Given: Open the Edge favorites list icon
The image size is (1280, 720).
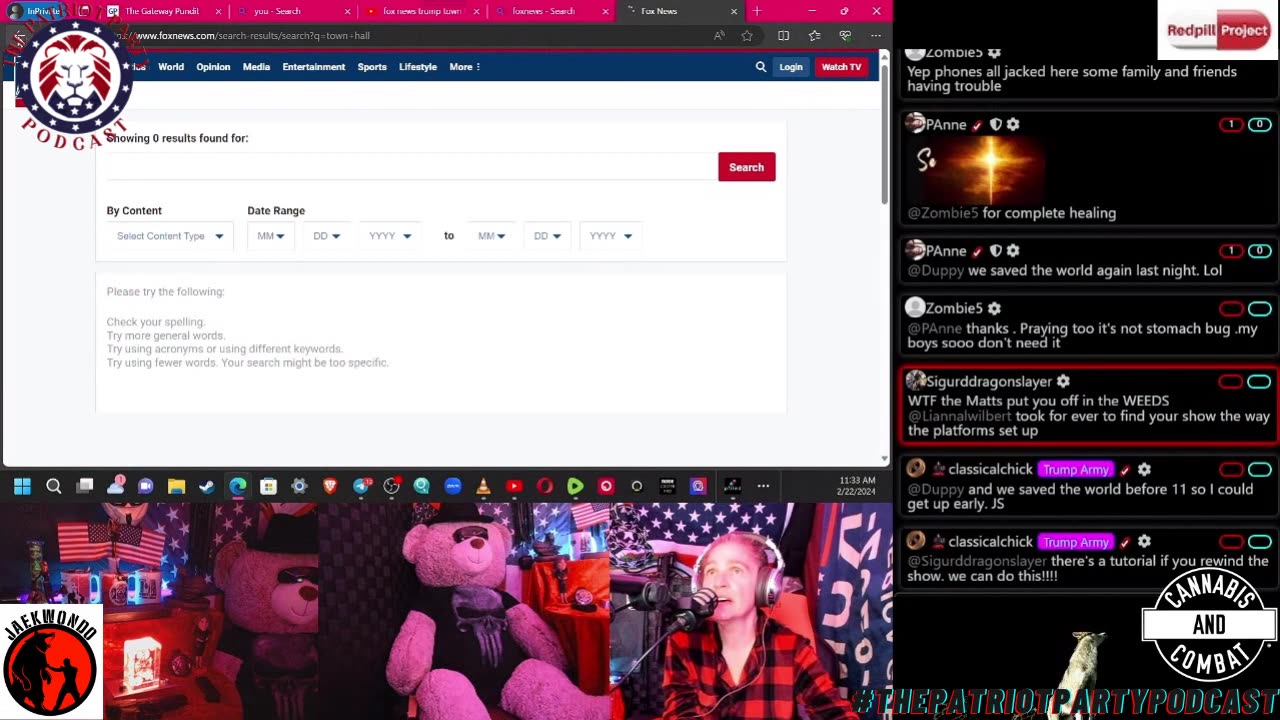Looking at the screenshot, I should click(x=814, y=36).
